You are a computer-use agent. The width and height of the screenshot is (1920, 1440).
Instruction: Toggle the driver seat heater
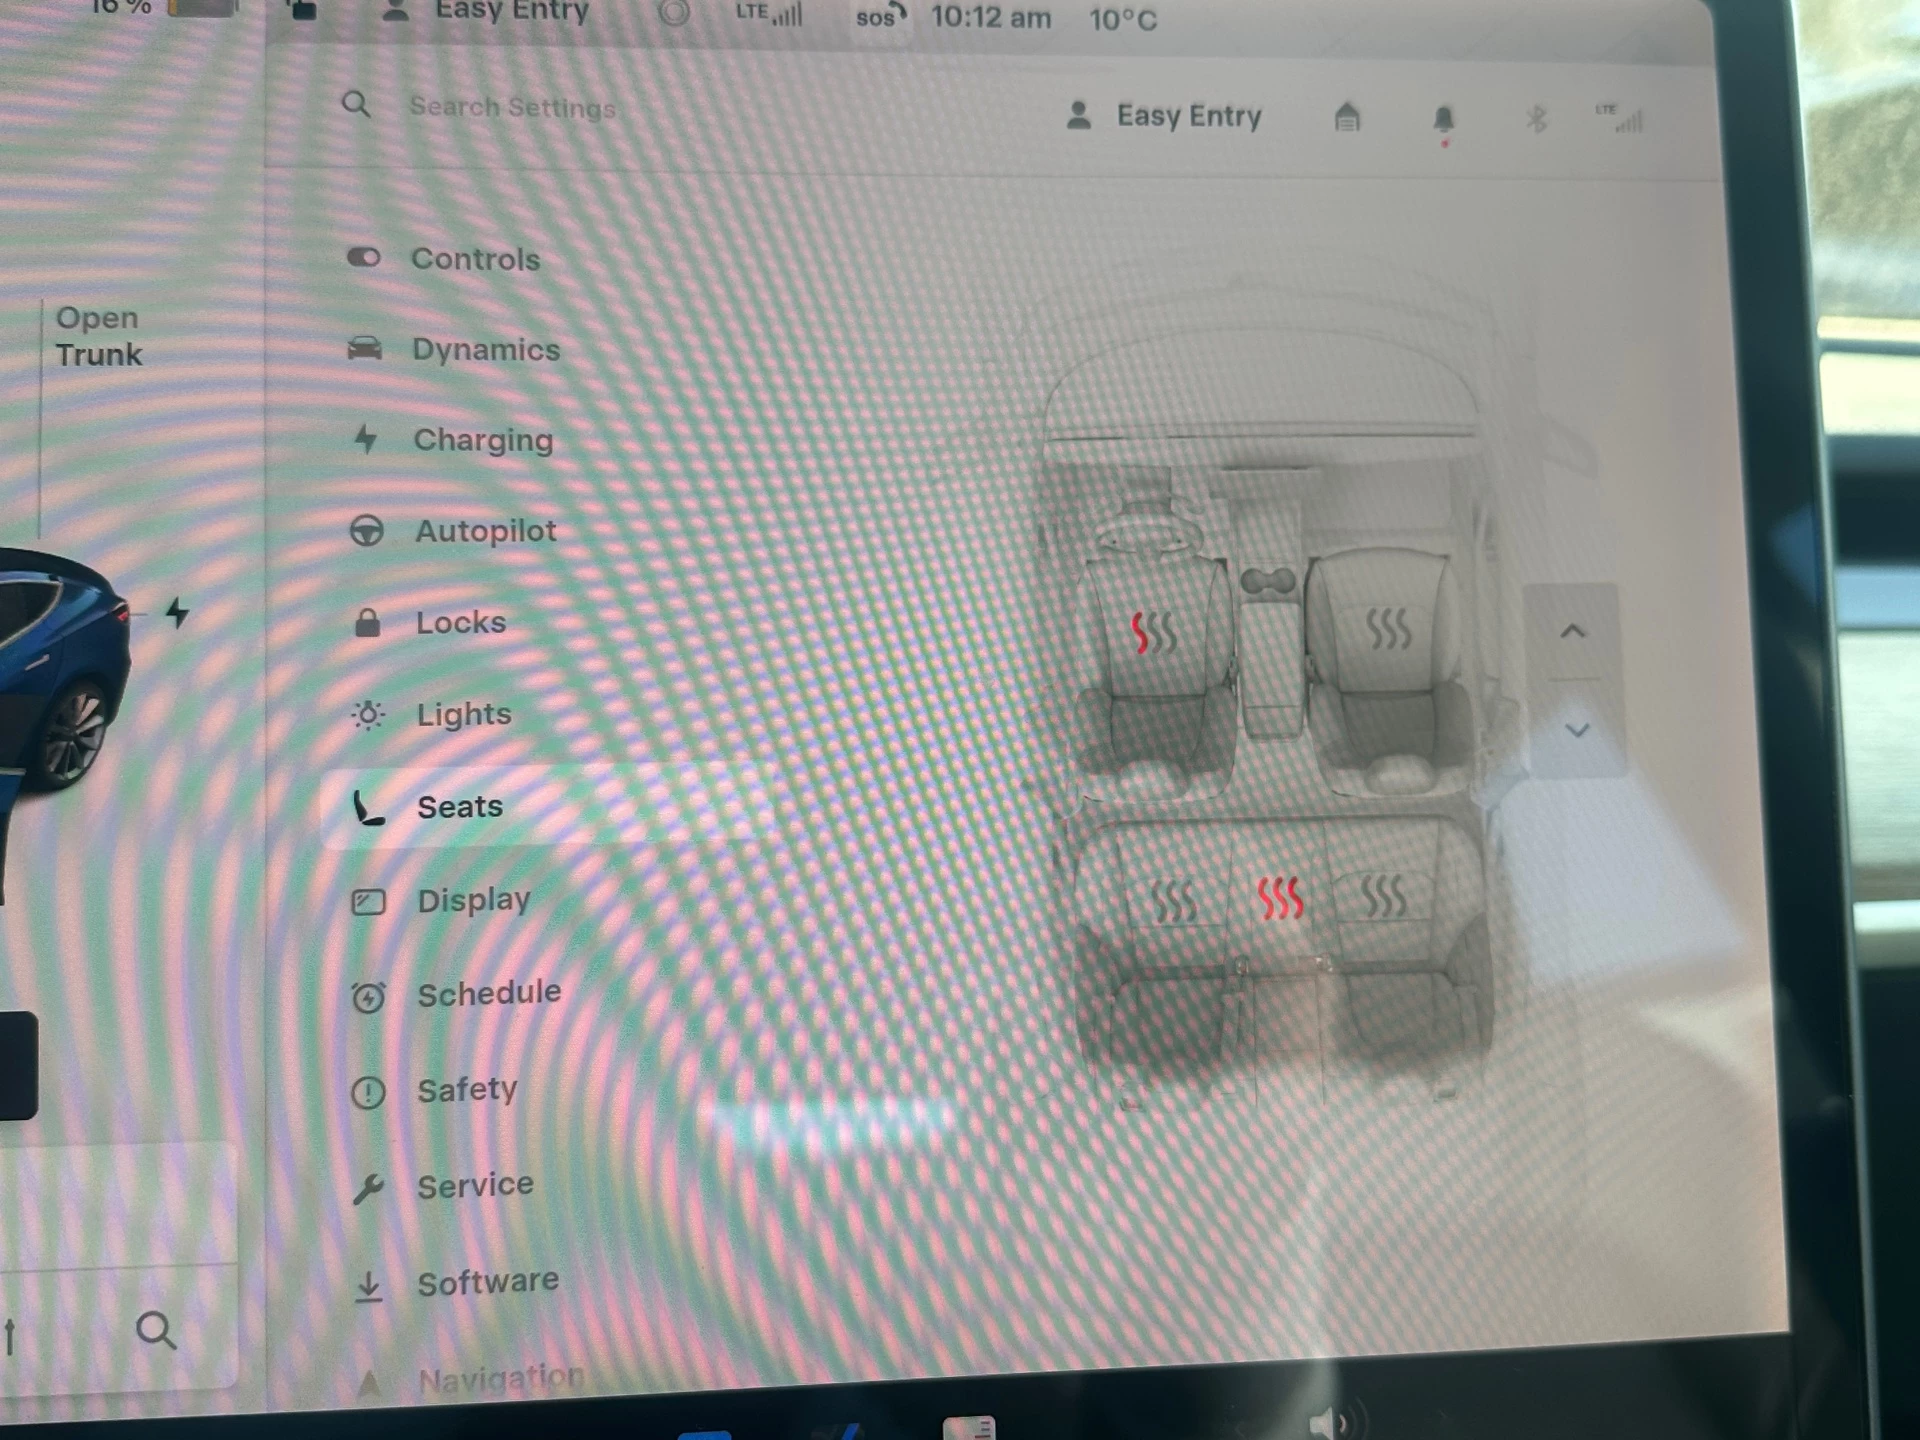1155,633
